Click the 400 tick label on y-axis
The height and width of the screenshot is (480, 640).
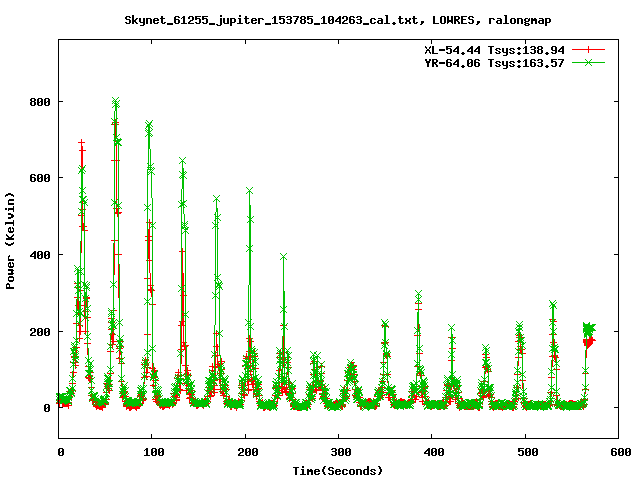tap(40, 255)
